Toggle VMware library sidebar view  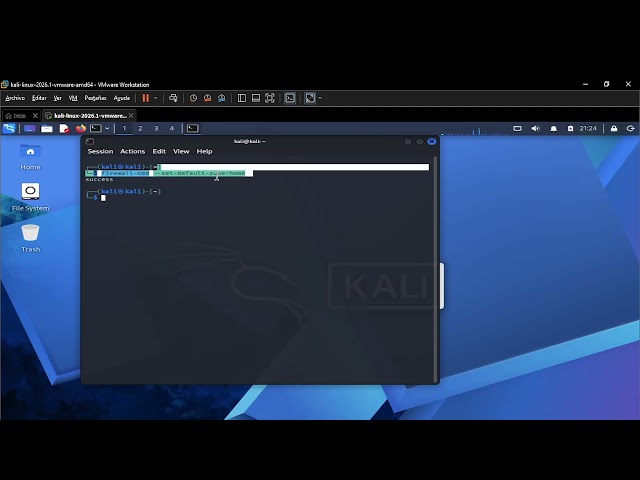pos(242,98)
